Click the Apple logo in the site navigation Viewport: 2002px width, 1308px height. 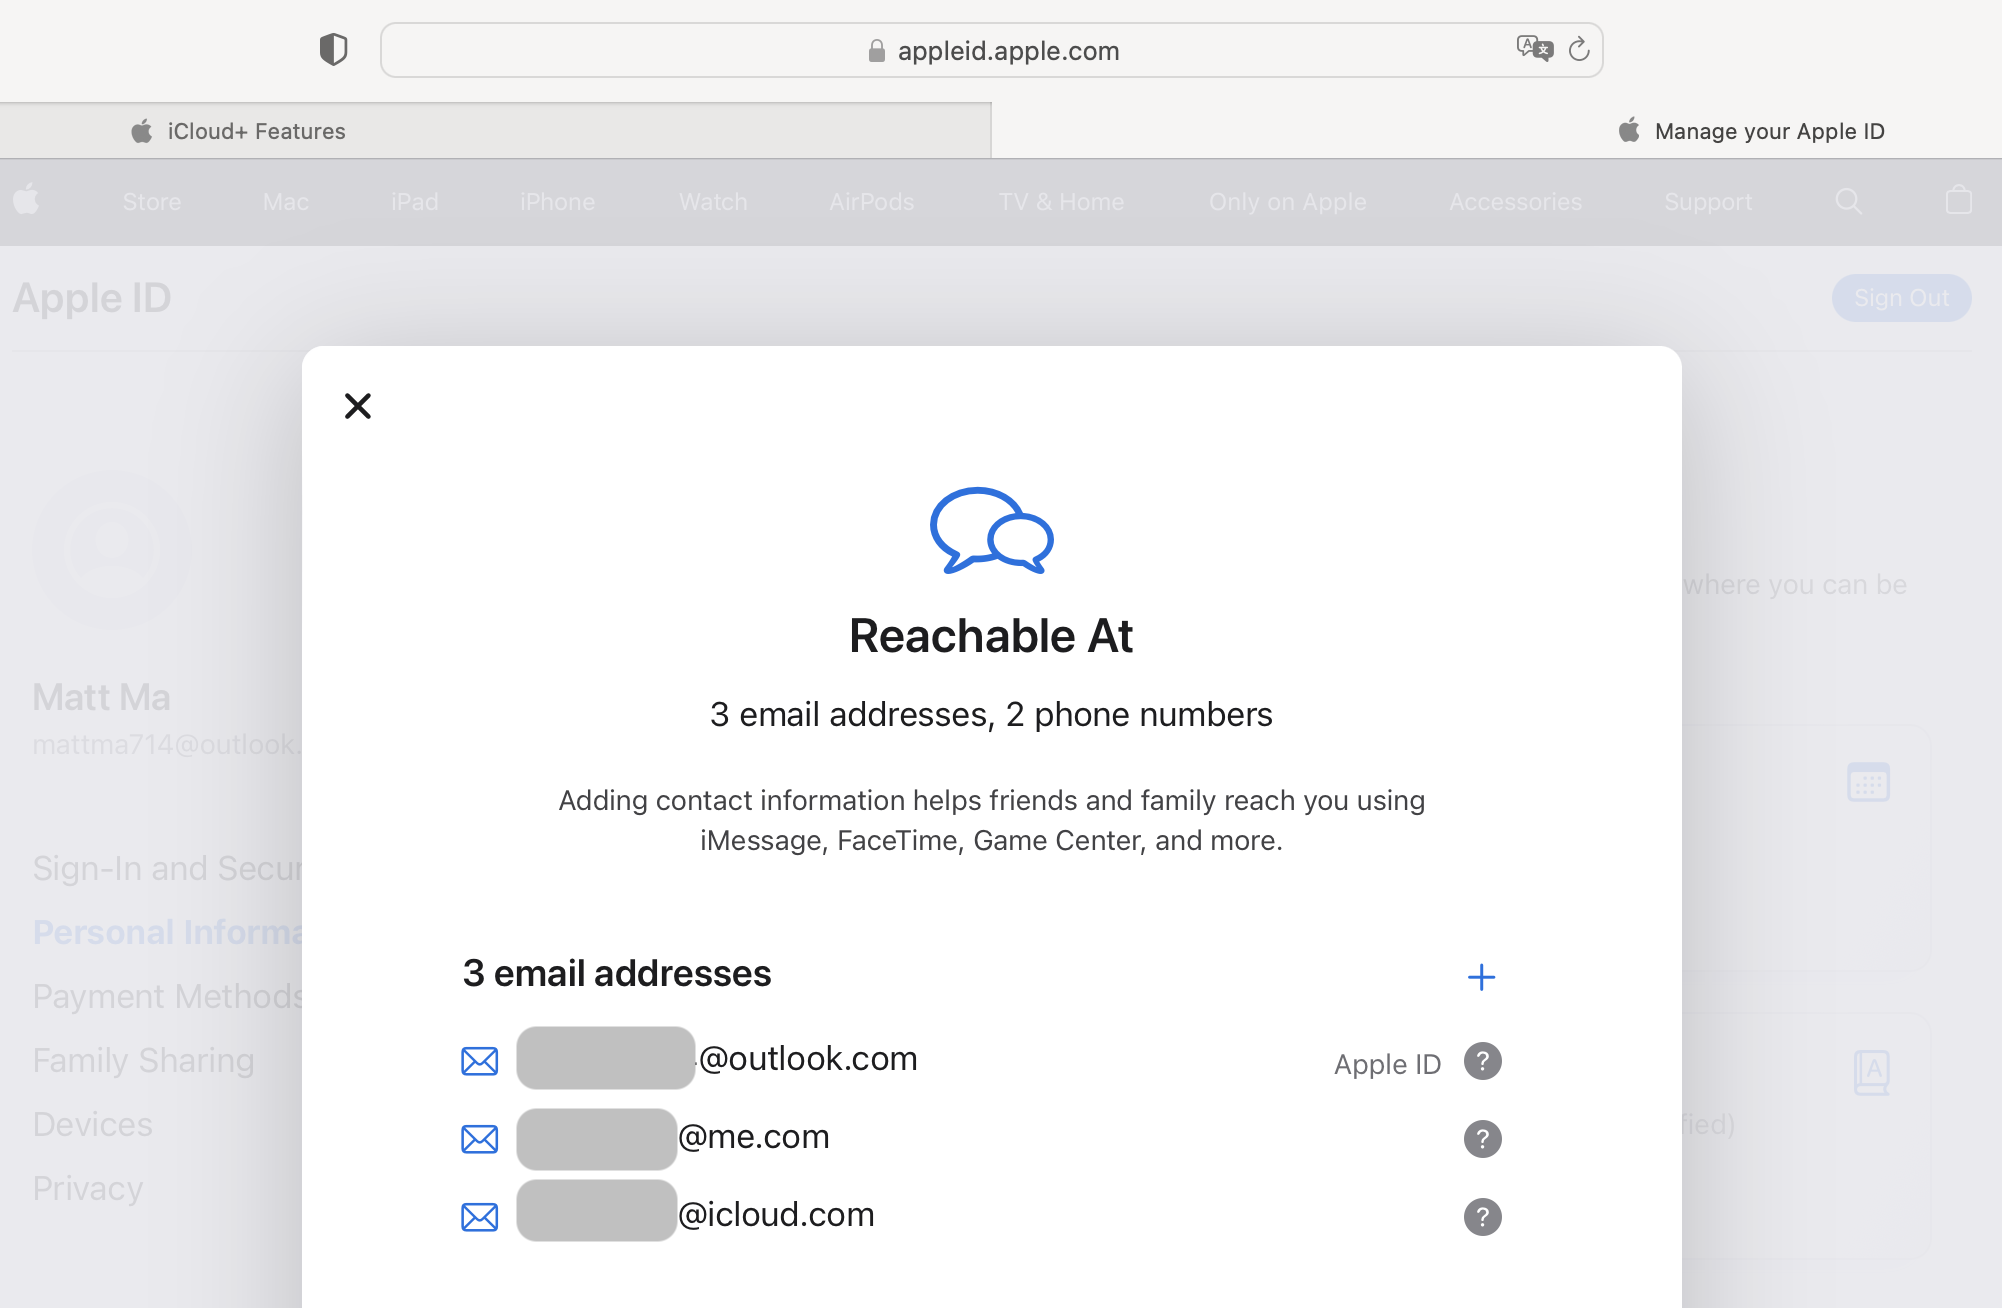pos(27,200)
